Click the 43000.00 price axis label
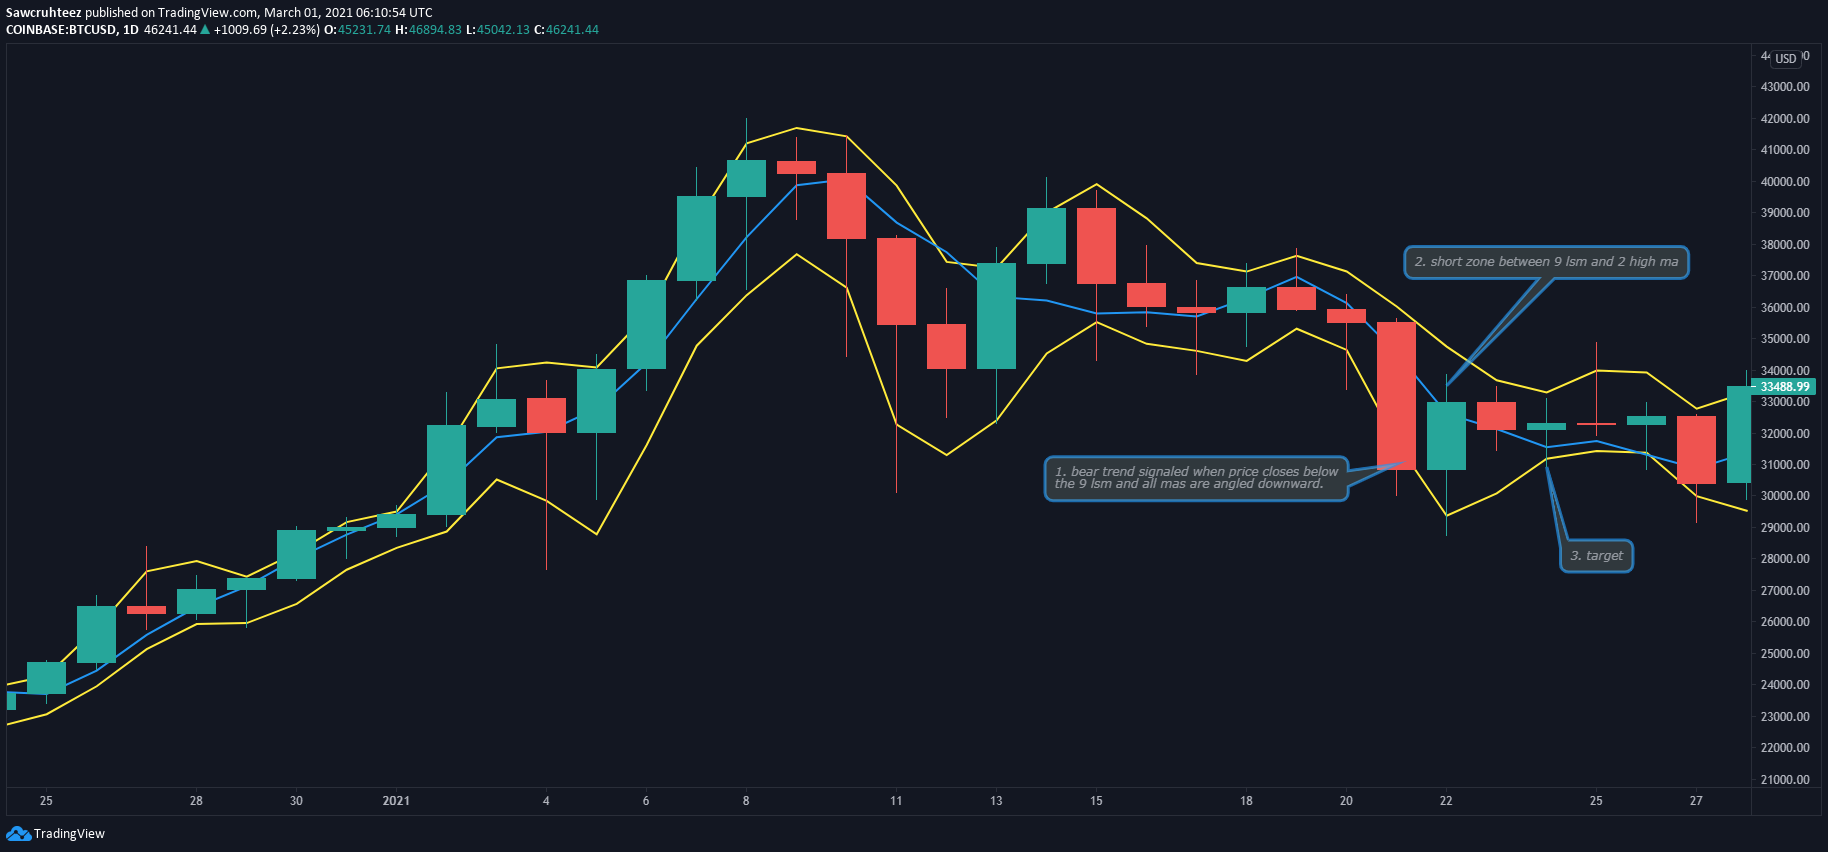This screenshot has width=1828, height=852. pyautogui.click(x=1785, y=87)
